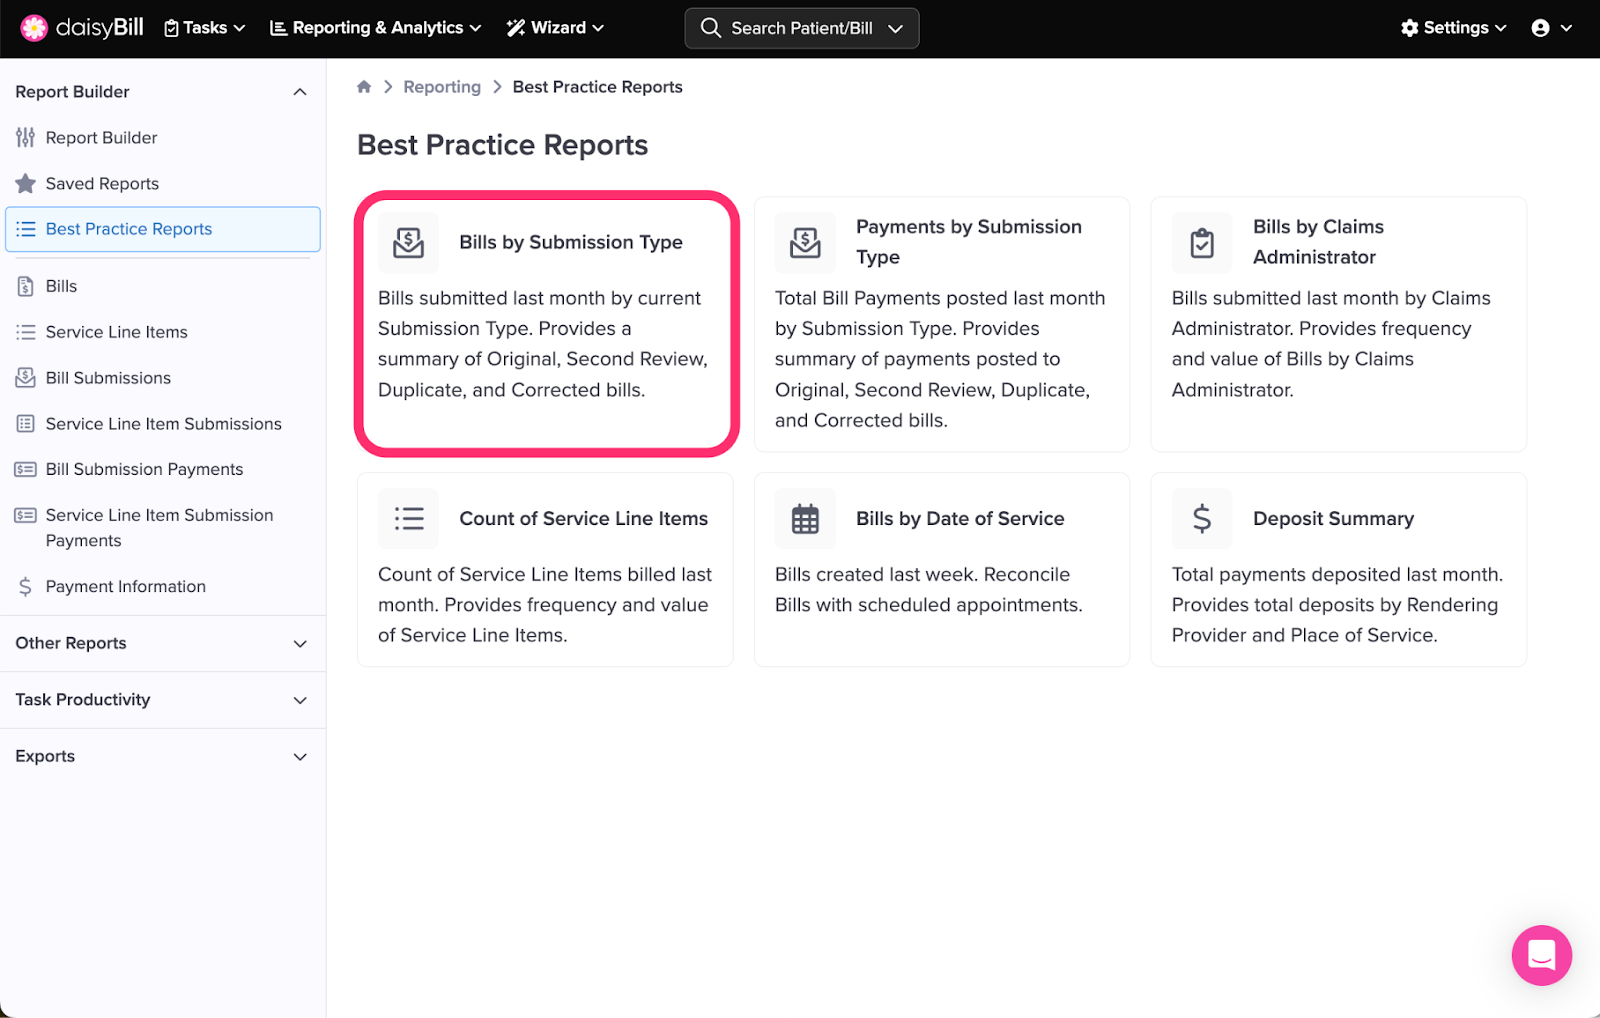1600x1018 pixels.
Task: Click the Bills by Claims Administrator clipboard icon
Action: pyautogui.click(x=1202, y=242)
